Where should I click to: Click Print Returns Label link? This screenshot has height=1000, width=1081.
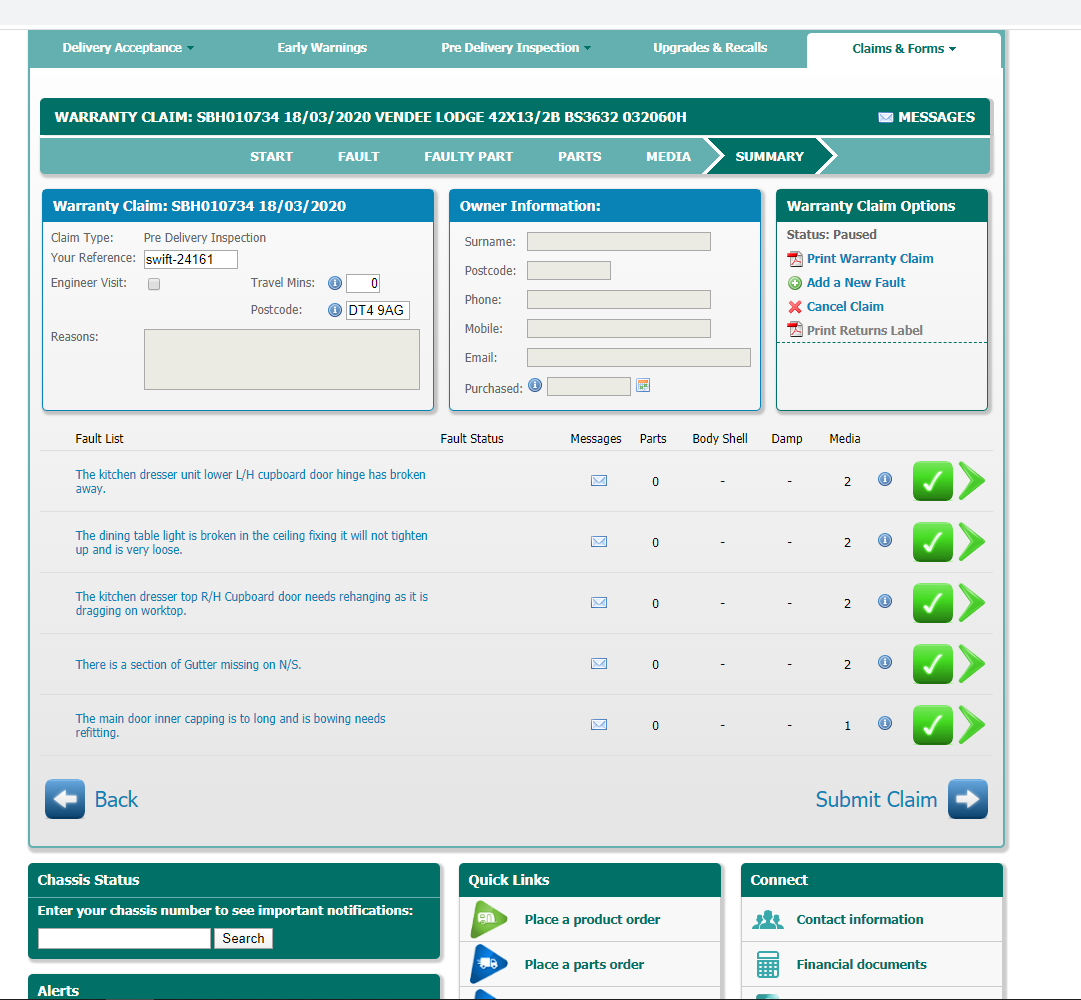point(865,331)
